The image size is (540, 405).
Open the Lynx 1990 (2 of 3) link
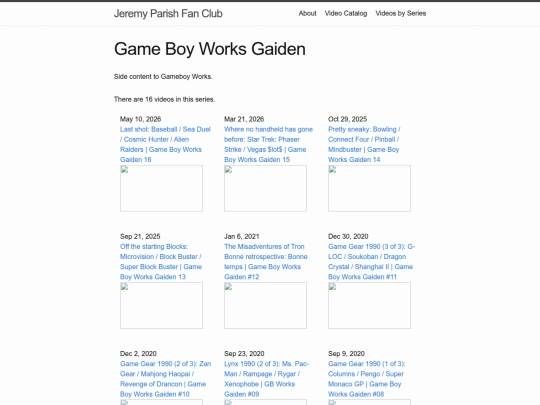click(x=266, y=379)
